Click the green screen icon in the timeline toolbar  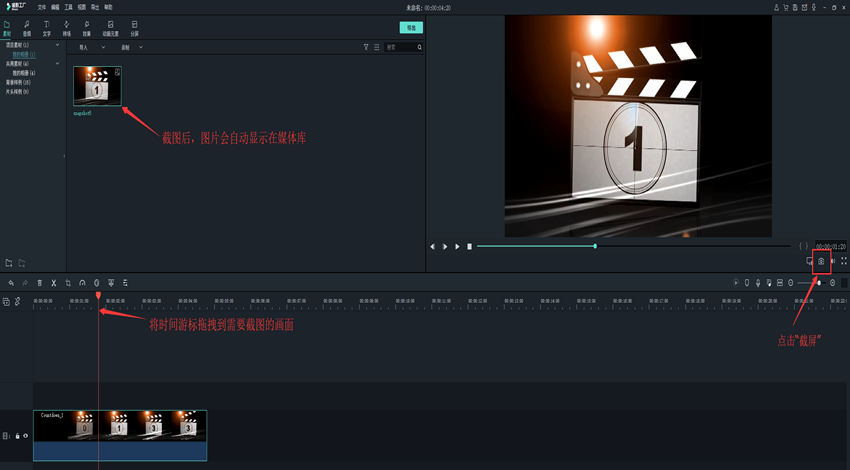click(x=111, y=283)
